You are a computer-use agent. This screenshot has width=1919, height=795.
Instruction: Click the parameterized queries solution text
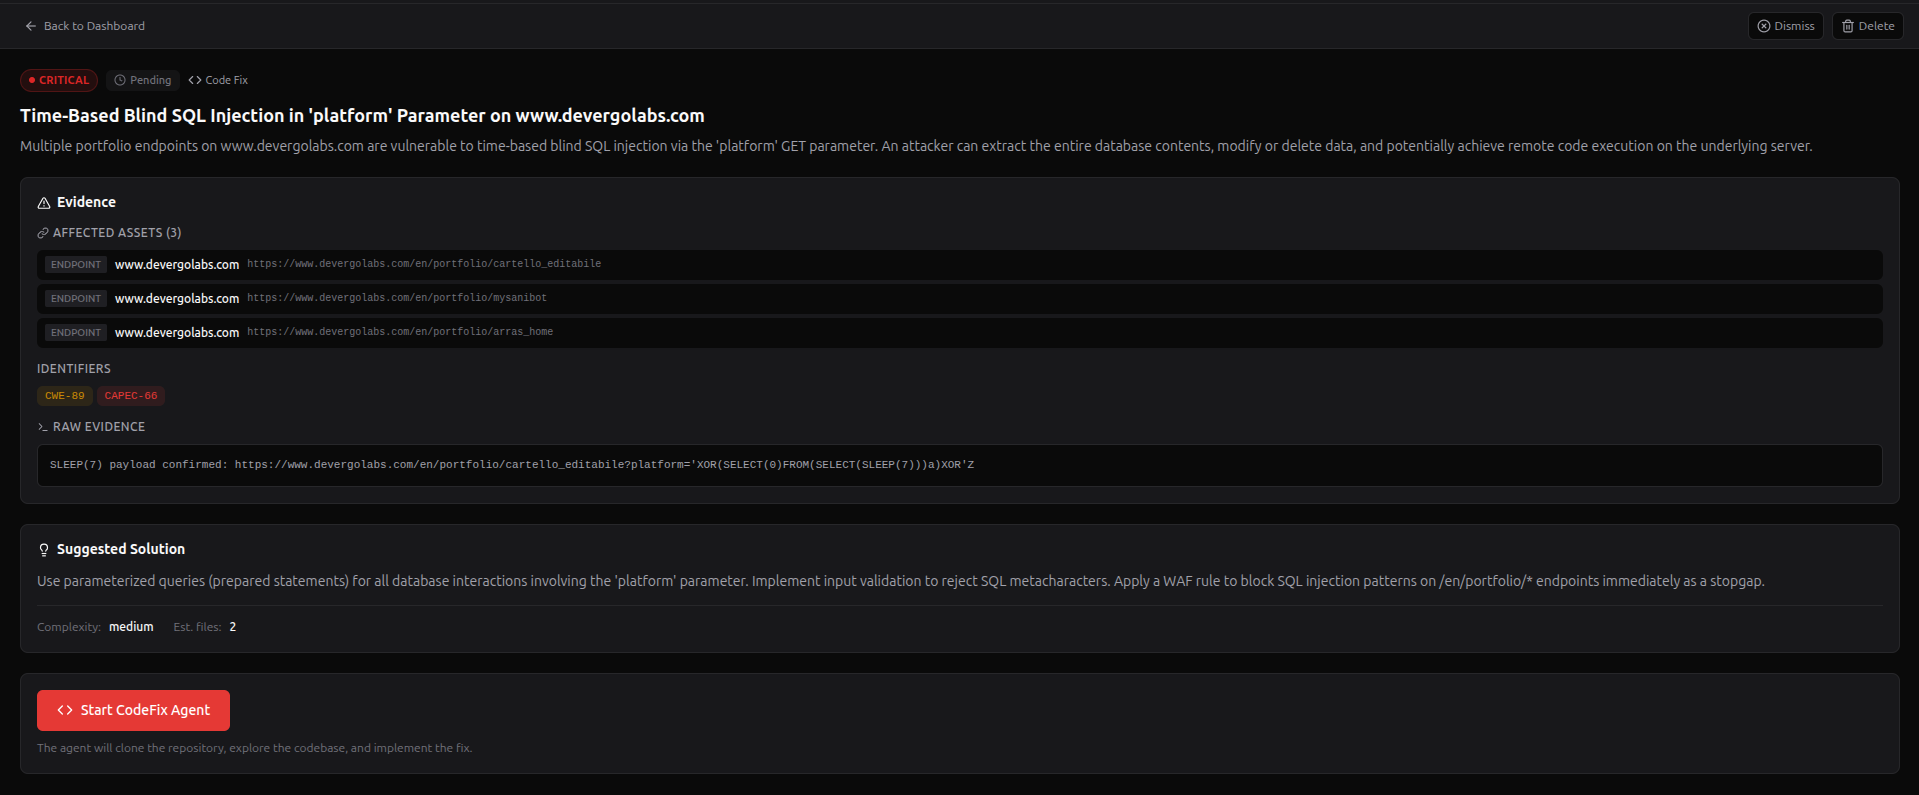pos(901,581)
